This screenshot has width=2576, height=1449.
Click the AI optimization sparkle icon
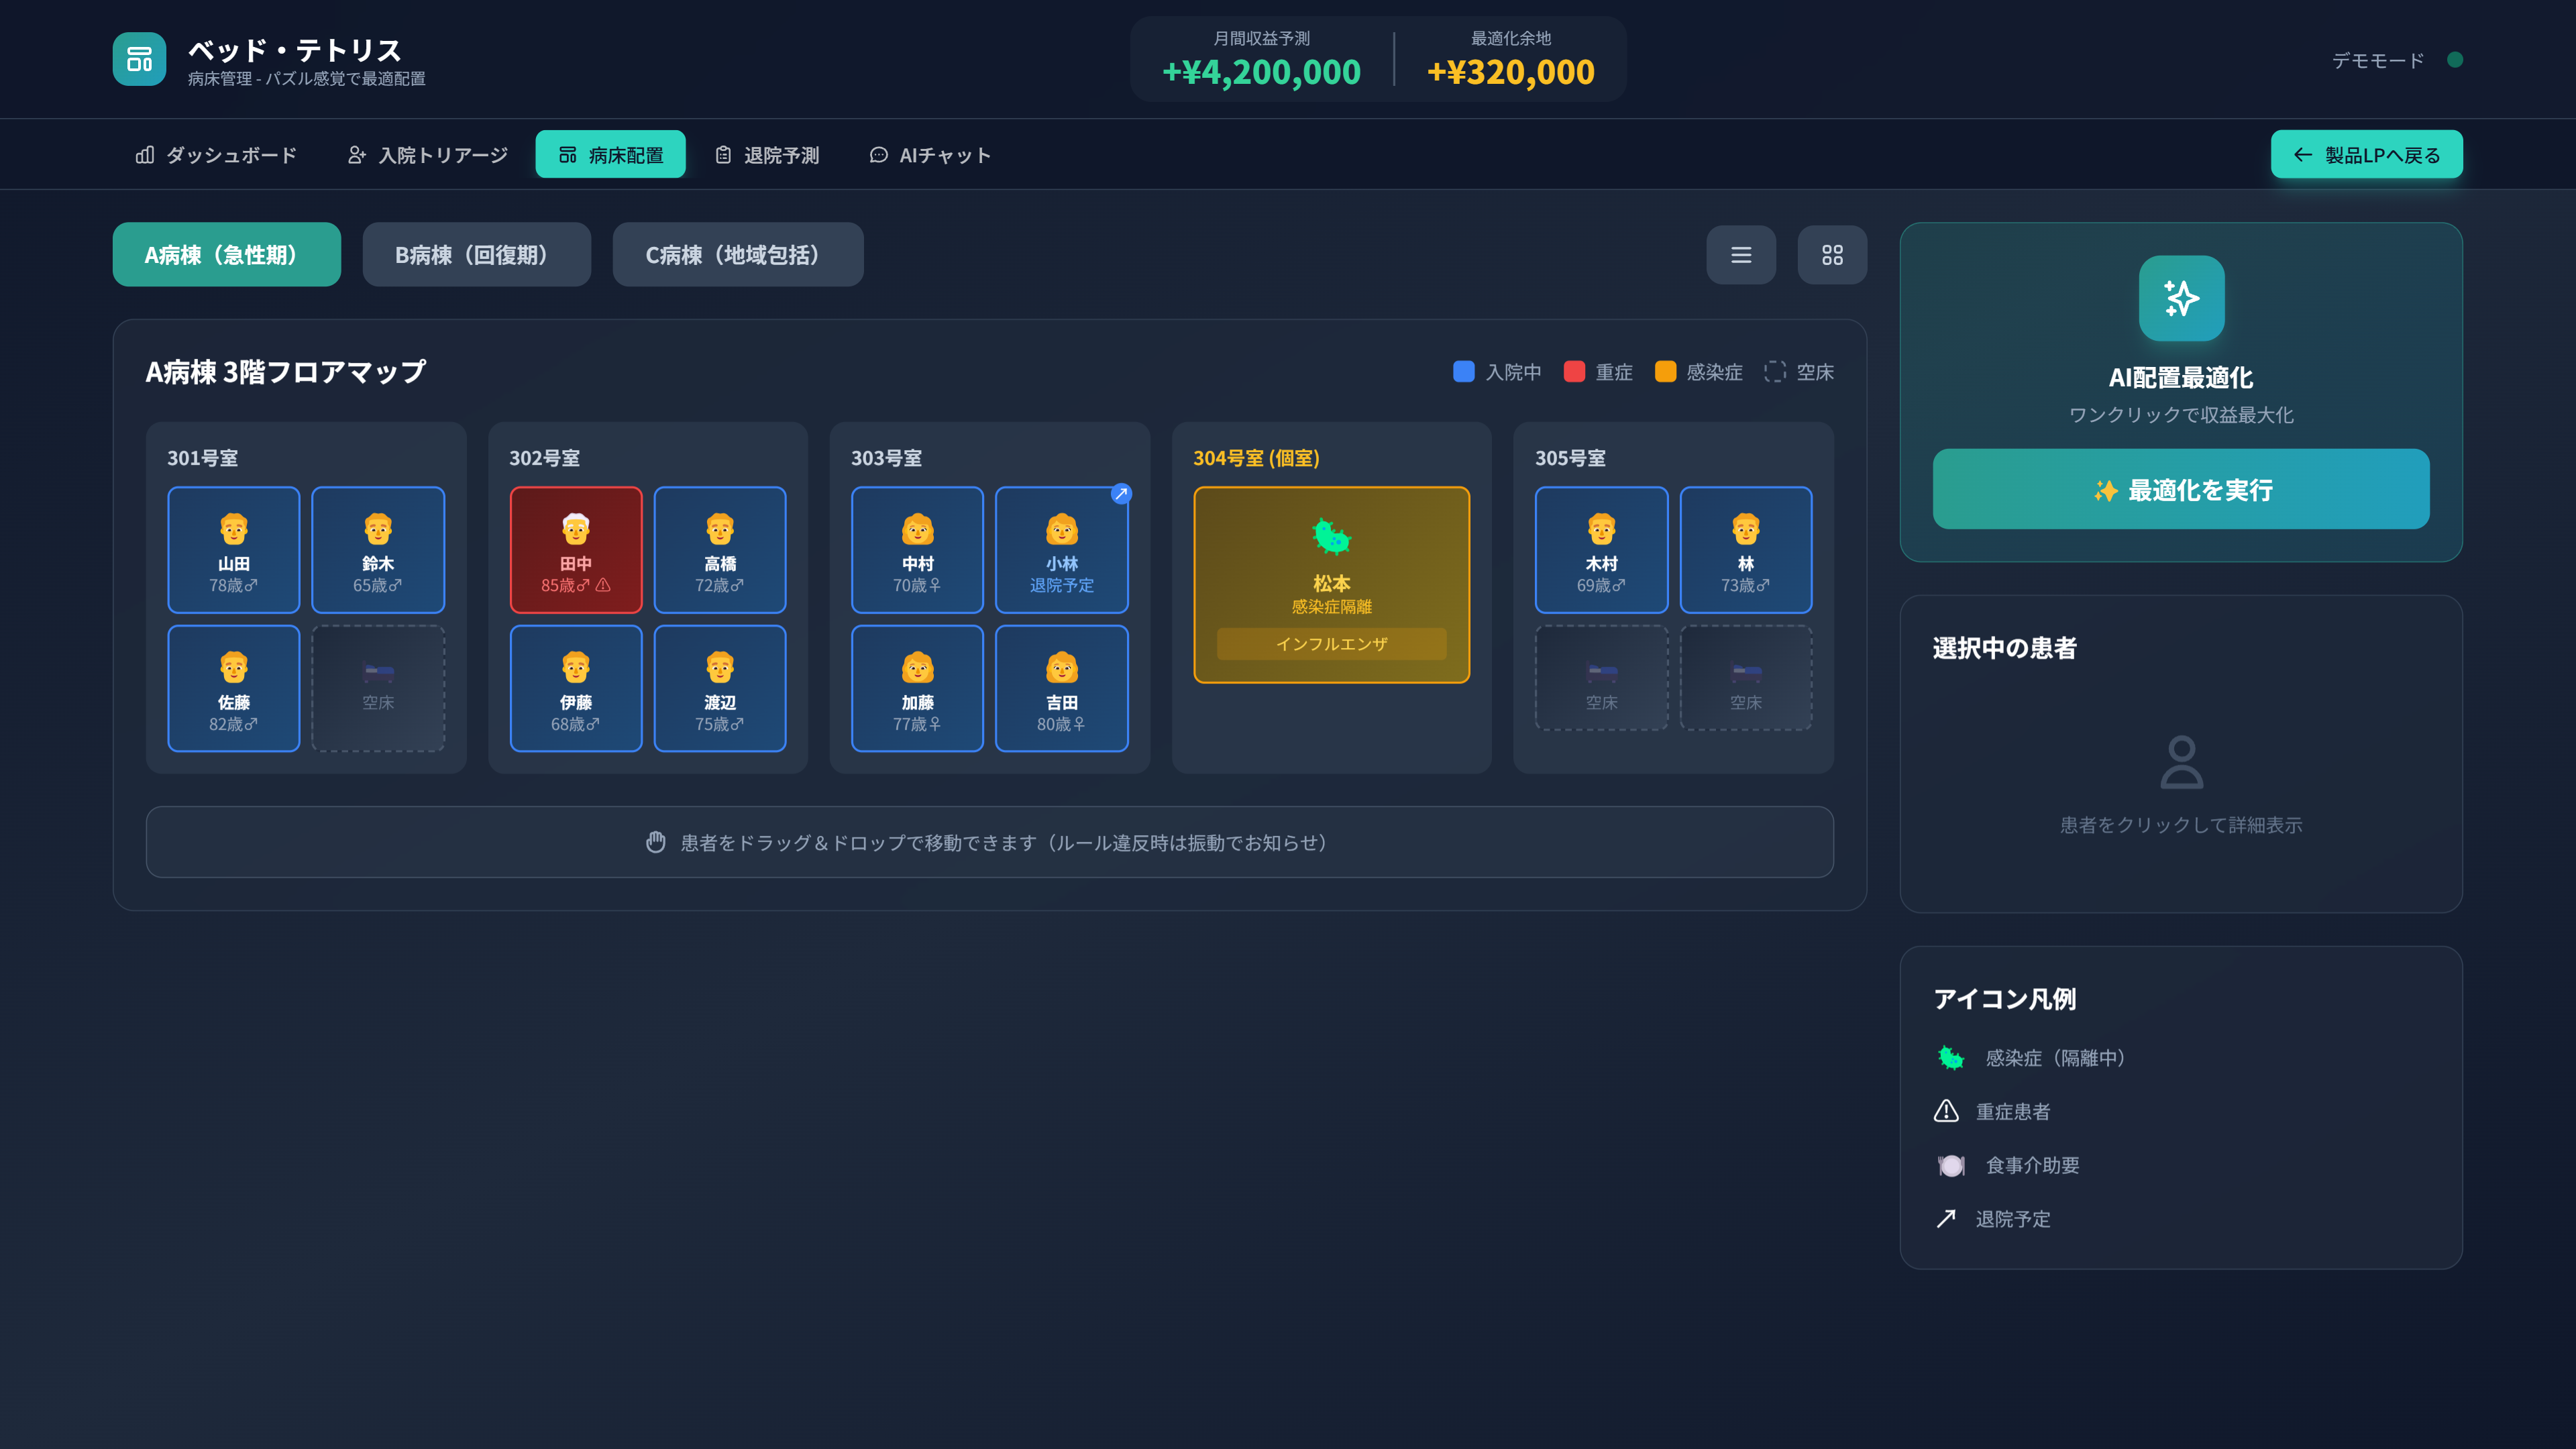click(x=2181, y=298)
